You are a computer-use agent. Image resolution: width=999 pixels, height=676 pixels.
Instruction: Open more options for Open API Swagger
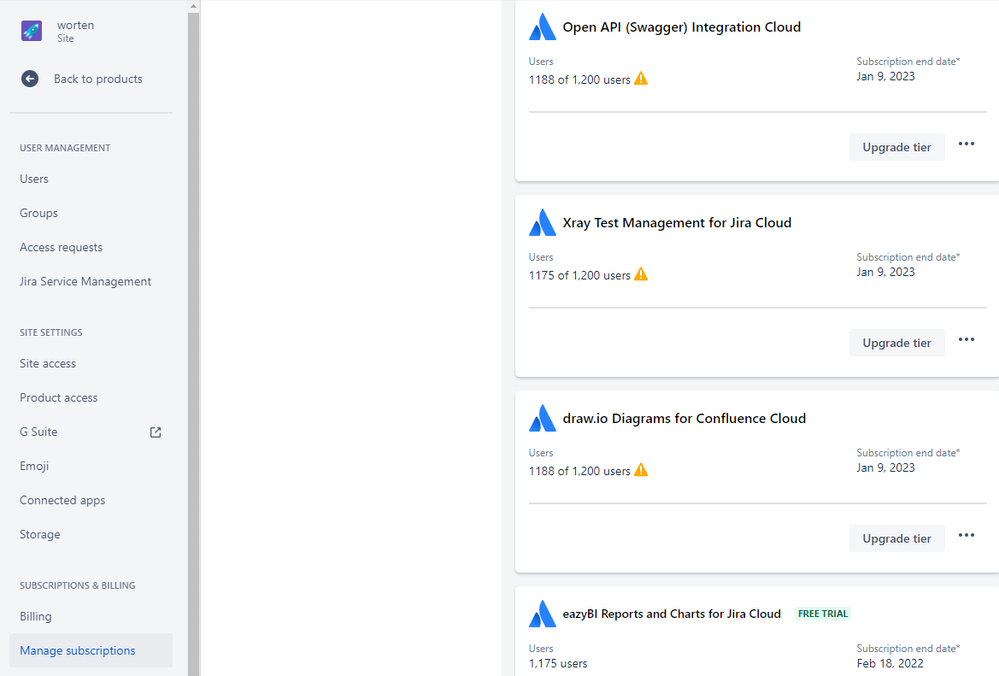967,144
